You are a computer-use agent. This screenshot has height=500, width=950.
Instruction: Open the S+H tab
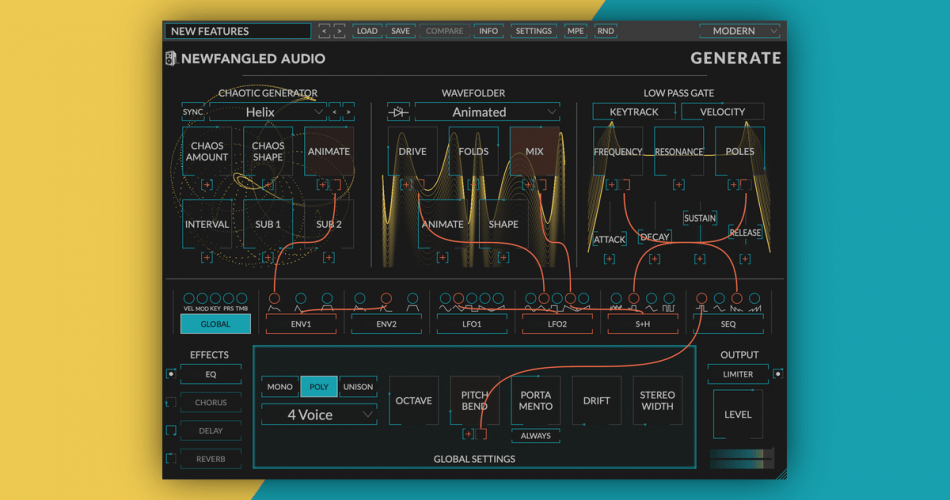643,324
